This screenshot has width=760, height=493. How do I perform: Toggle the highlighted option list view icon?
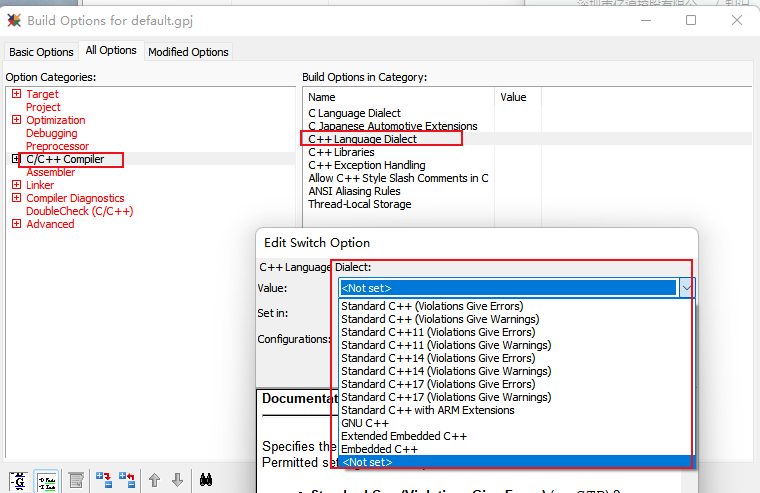point(46,480)
